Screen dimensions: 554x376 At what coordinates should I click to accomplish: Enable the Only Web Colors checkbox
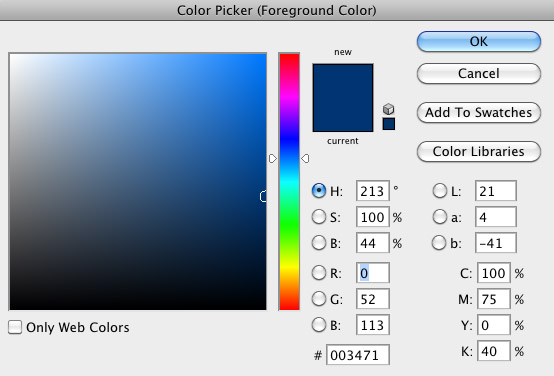[15, 327]
